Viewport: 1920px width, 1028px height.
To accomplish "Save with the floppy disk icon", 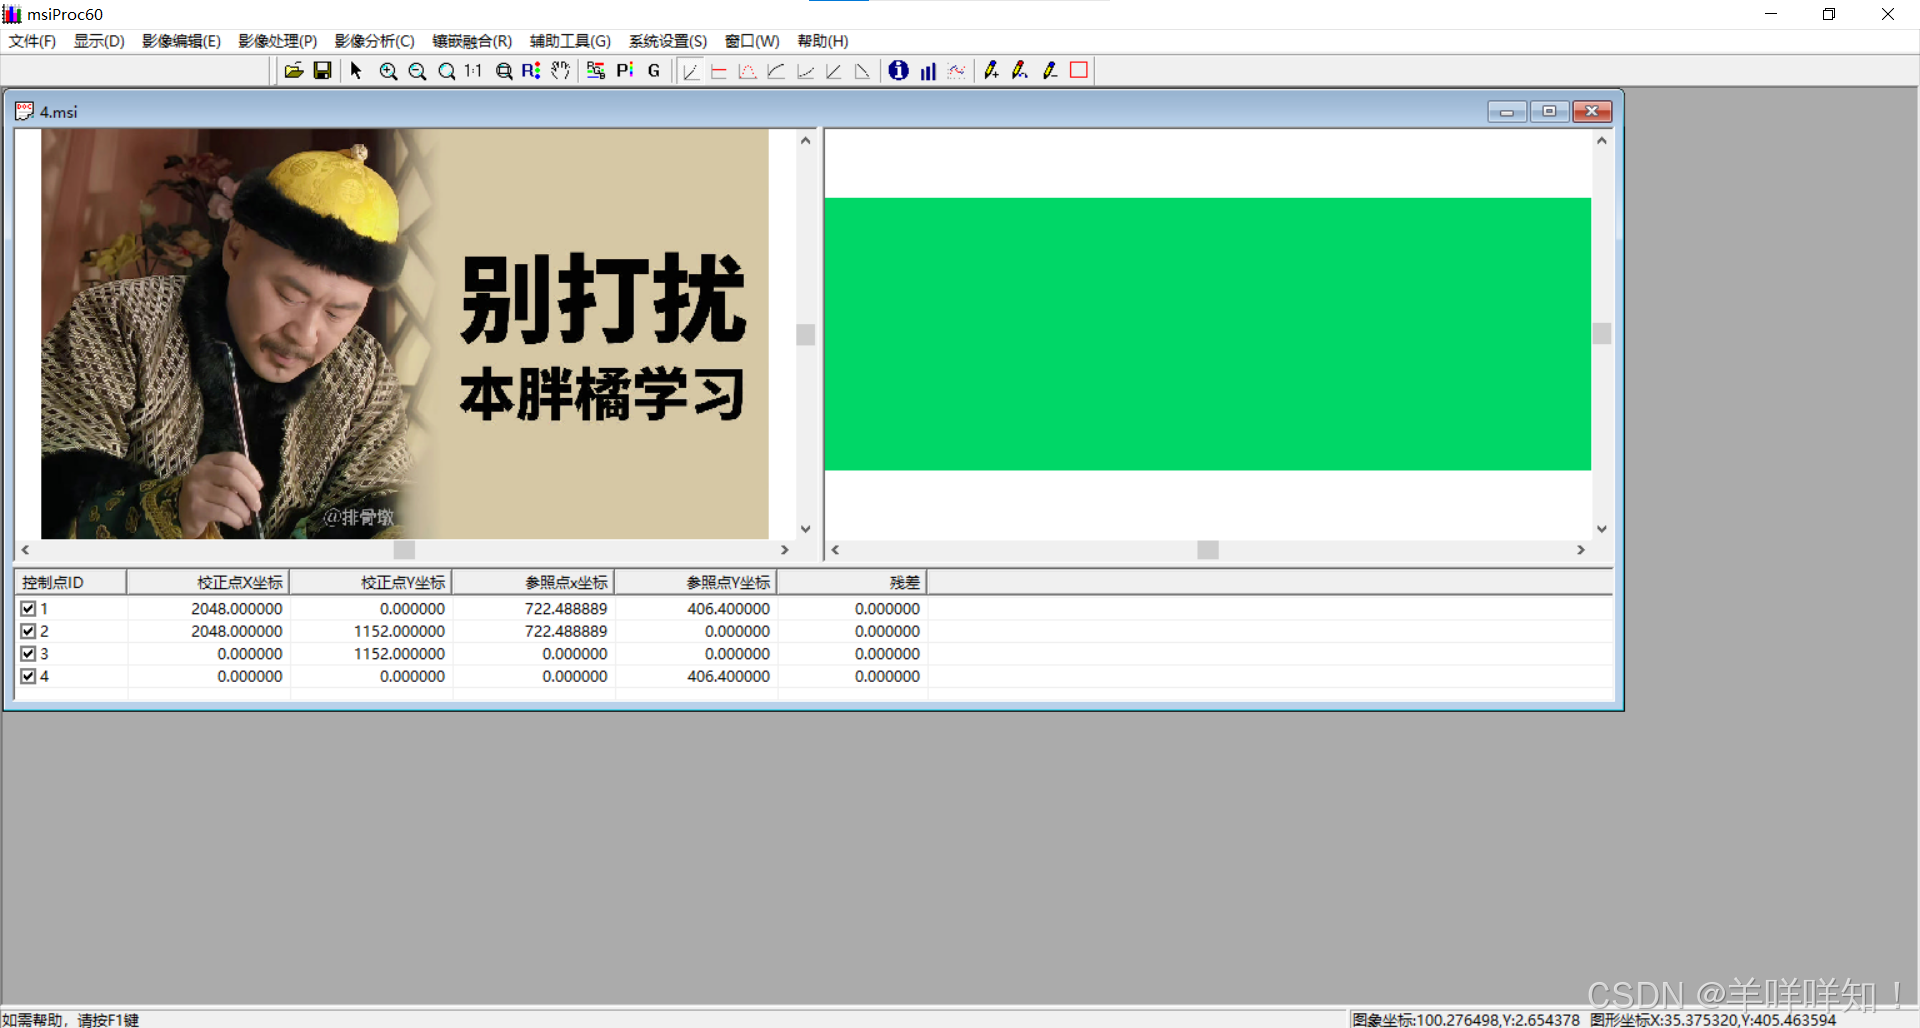I will 322,70.
